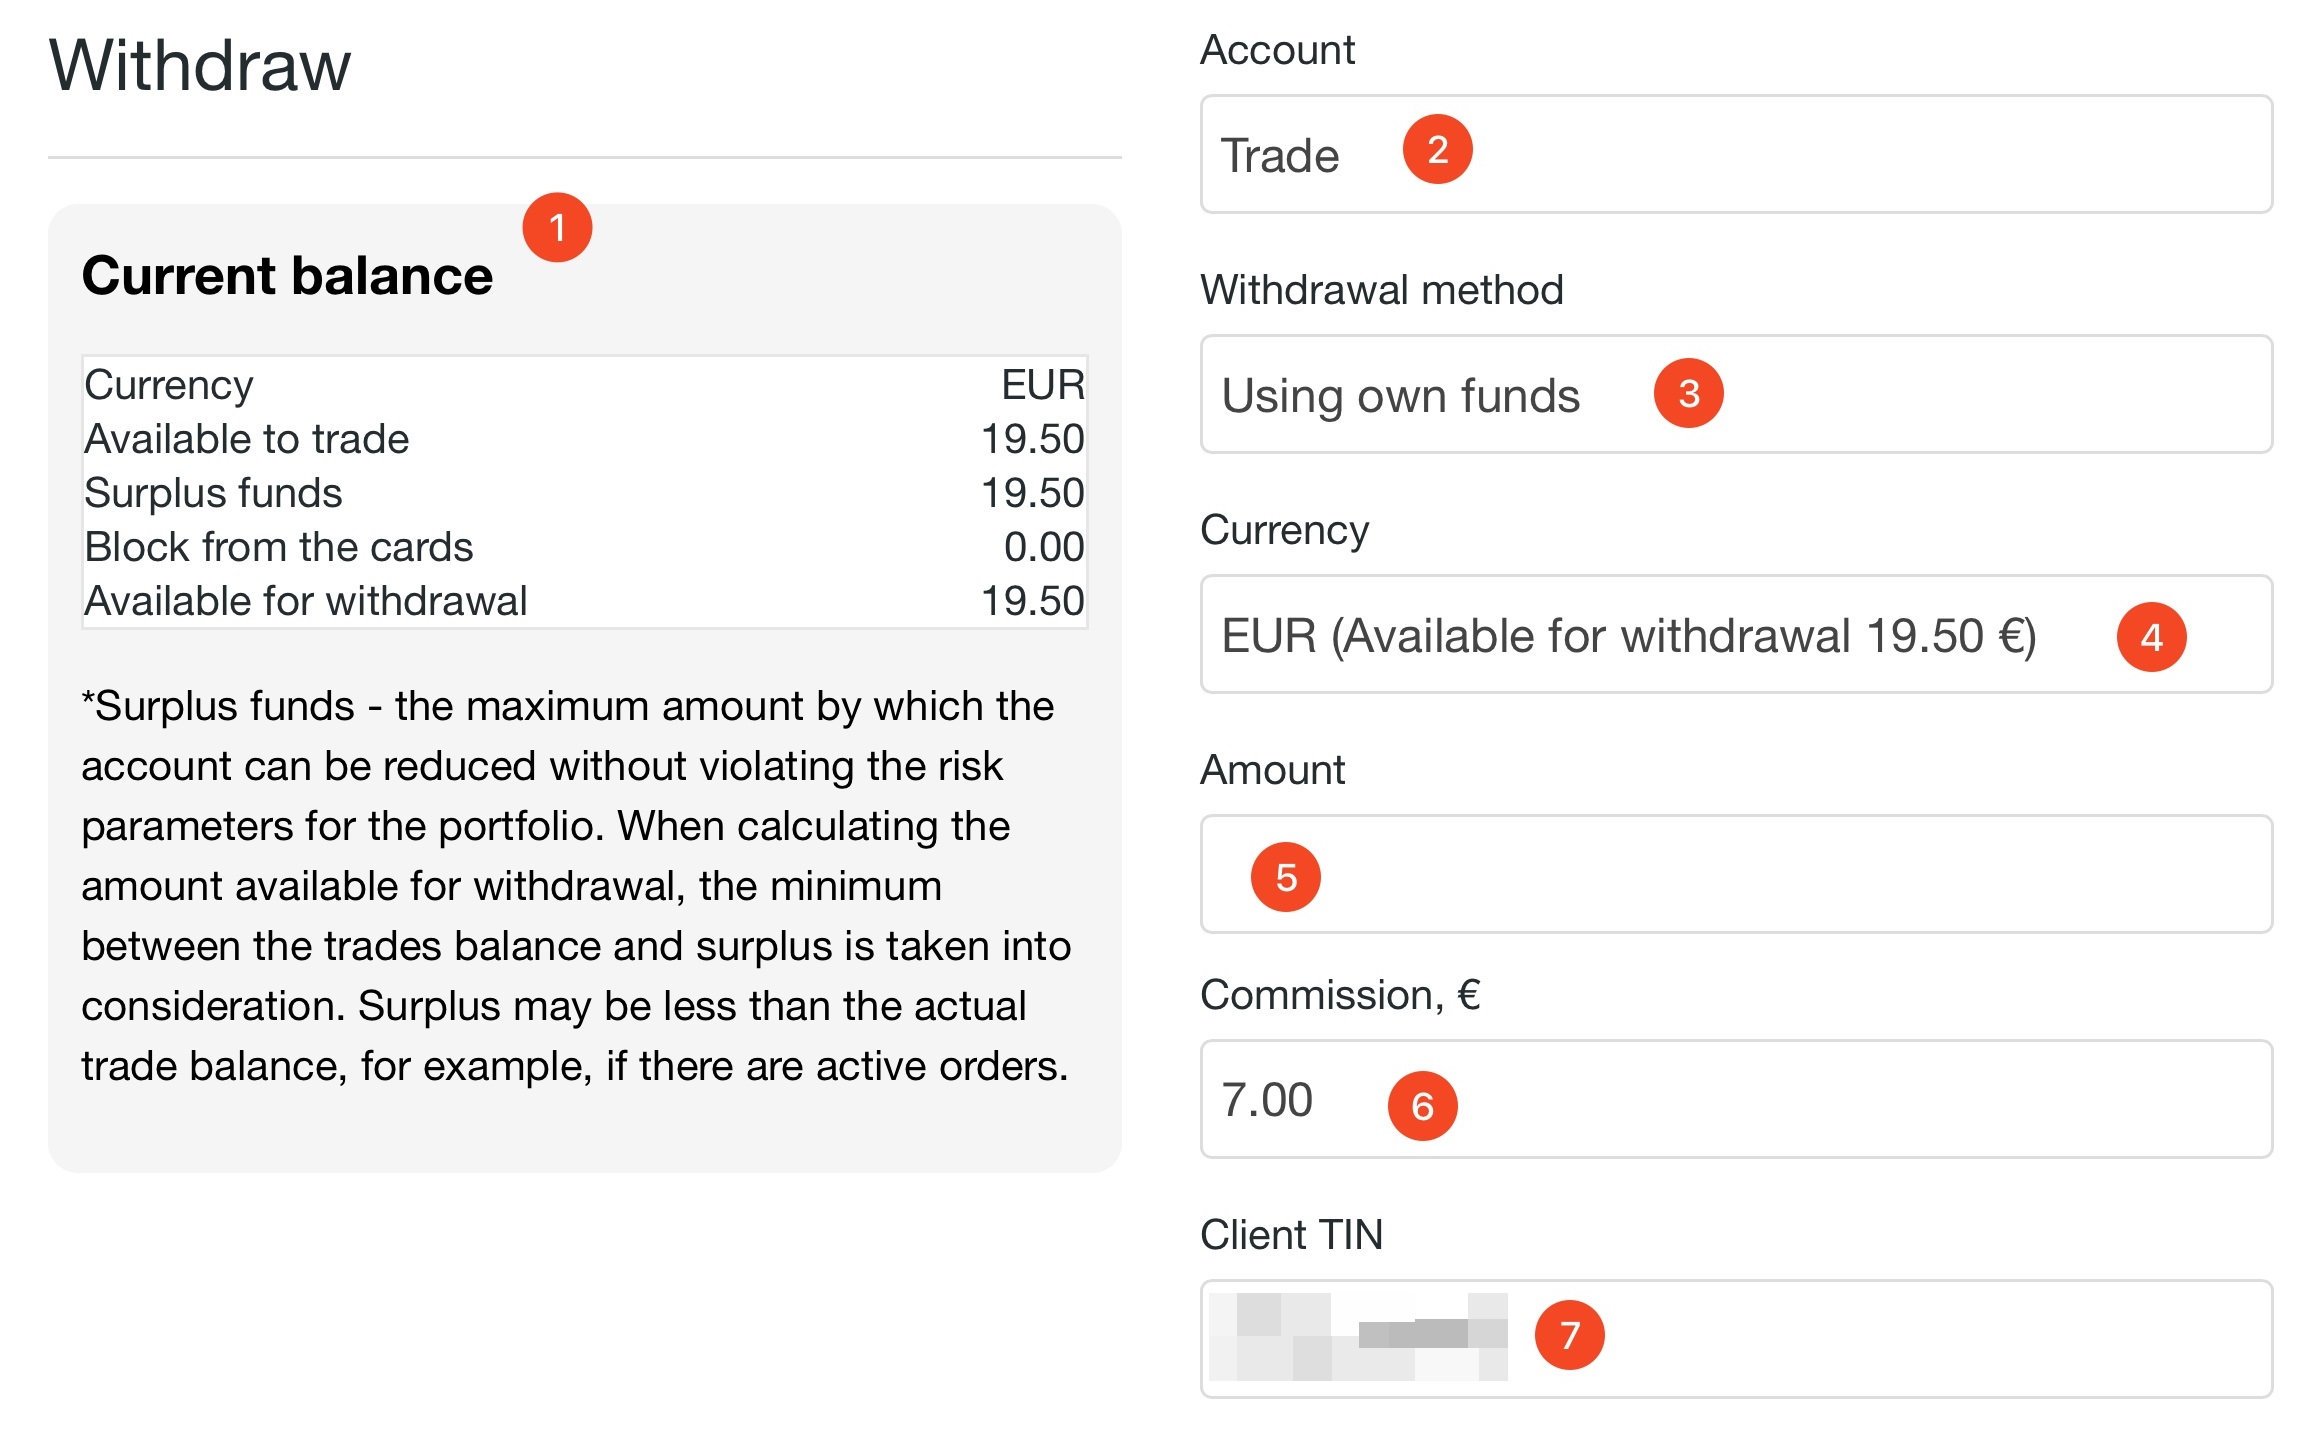Screen dimensions: 2304x1432
Task: Select red marker 3 near Using own funds
Action: [1688, 394]
